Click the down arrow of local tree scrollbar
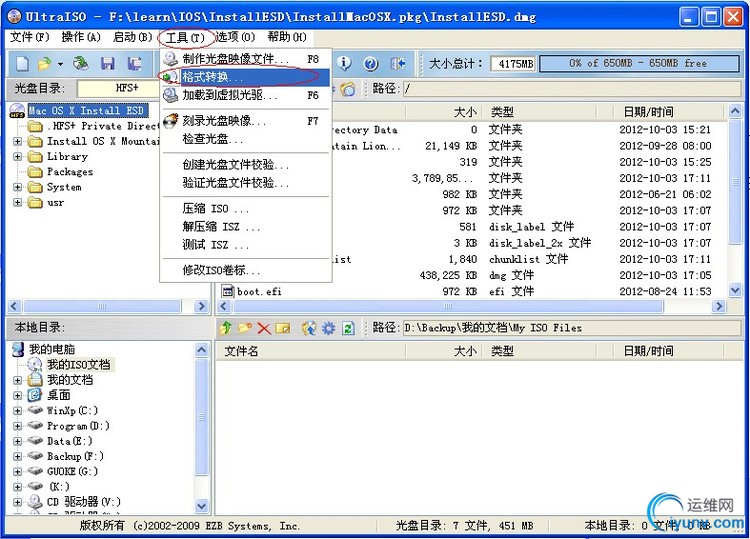The width and height of the screenshot is (750, 539). (x=202, y=506)
